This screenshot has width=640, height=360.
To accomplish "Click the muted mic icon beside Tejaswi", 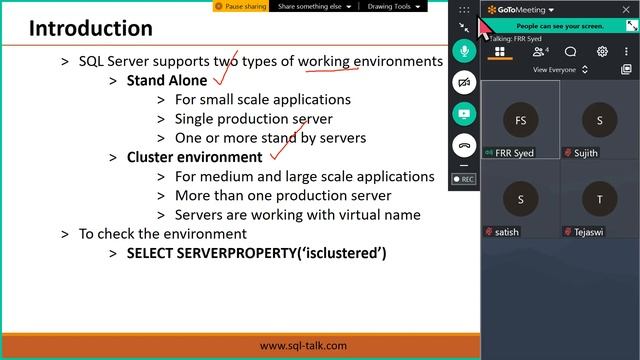I will coord(568,232).
